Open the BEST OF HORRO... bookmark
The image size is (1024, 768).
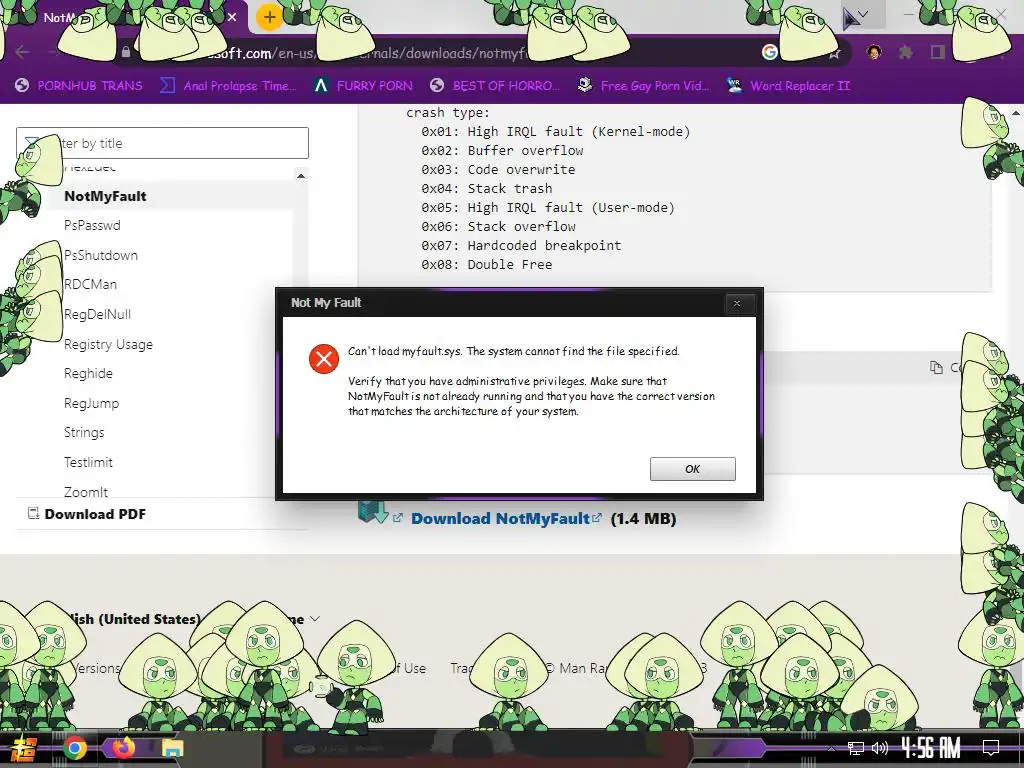click(495, 86)
